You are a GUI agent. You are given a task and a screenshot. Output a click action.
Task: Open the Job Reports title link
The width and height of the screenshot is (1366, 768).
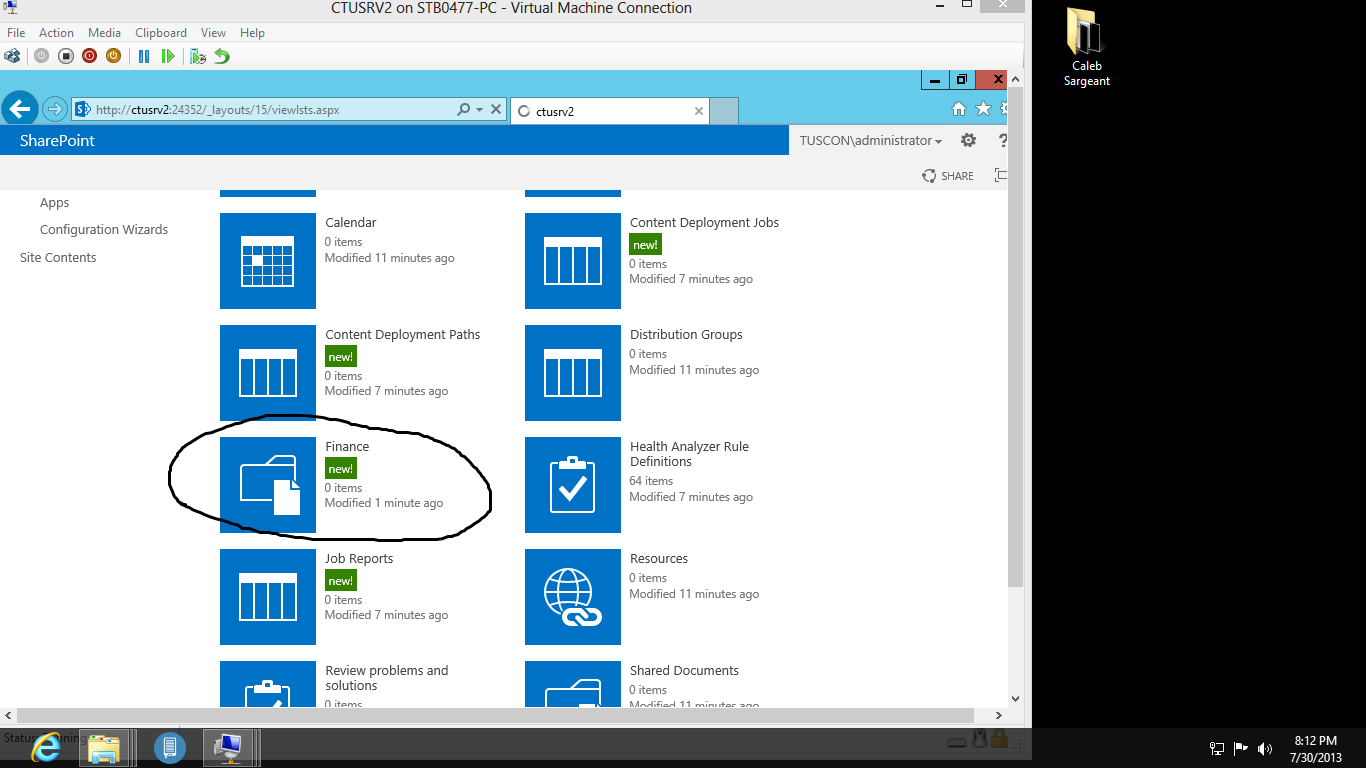pyautogui.click(x=359, y=559)
